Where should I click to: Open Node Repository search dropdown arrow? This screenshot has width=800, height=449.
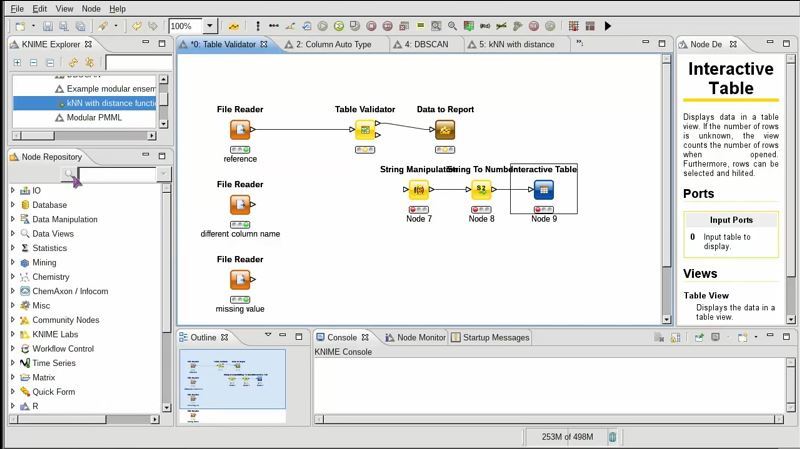[163, 174]
